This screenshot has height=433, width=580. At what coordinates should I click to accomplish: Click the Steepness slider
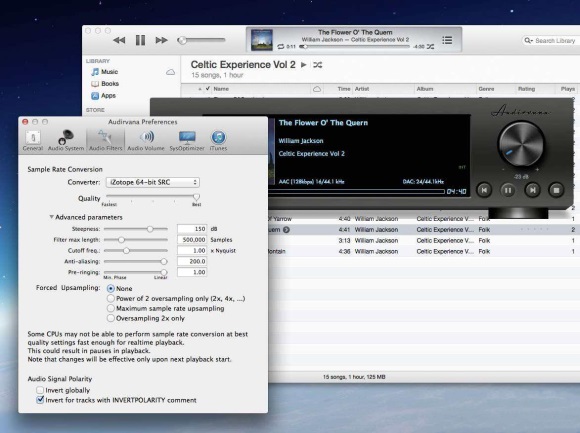click(136, 229)
